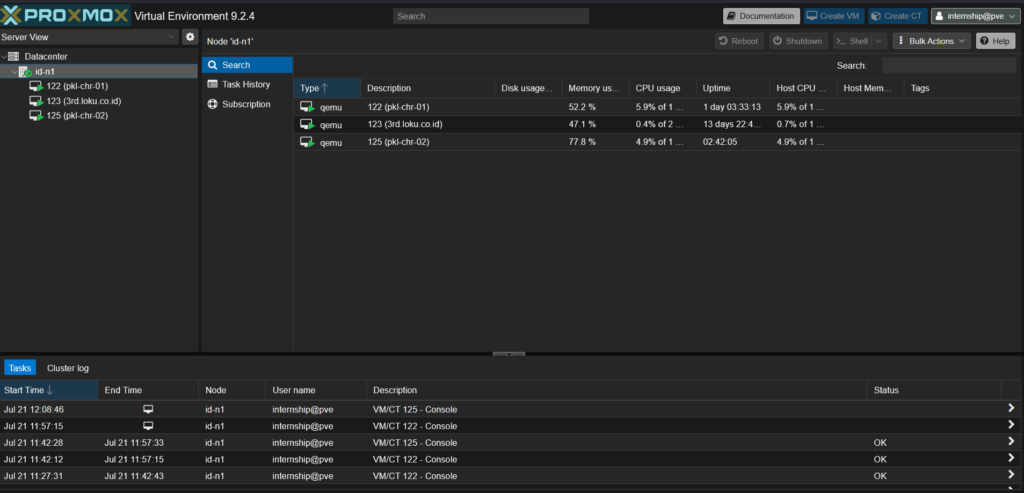Sort by the Description column header in the VM grid
This screenshot has height=493, width=1024.
(427, 88)
